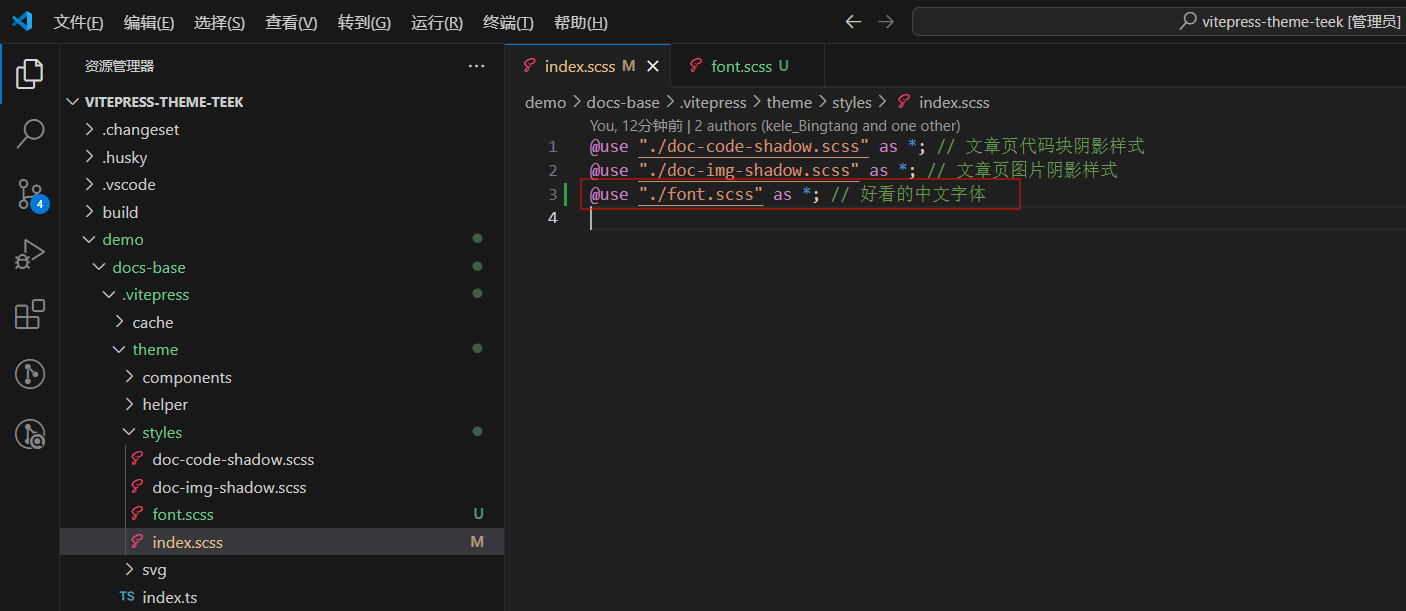The height and width of the screenshot is (611, 1406).
Task: Click index.scss in the breadcrumb
Action: [x=954, y=102]
